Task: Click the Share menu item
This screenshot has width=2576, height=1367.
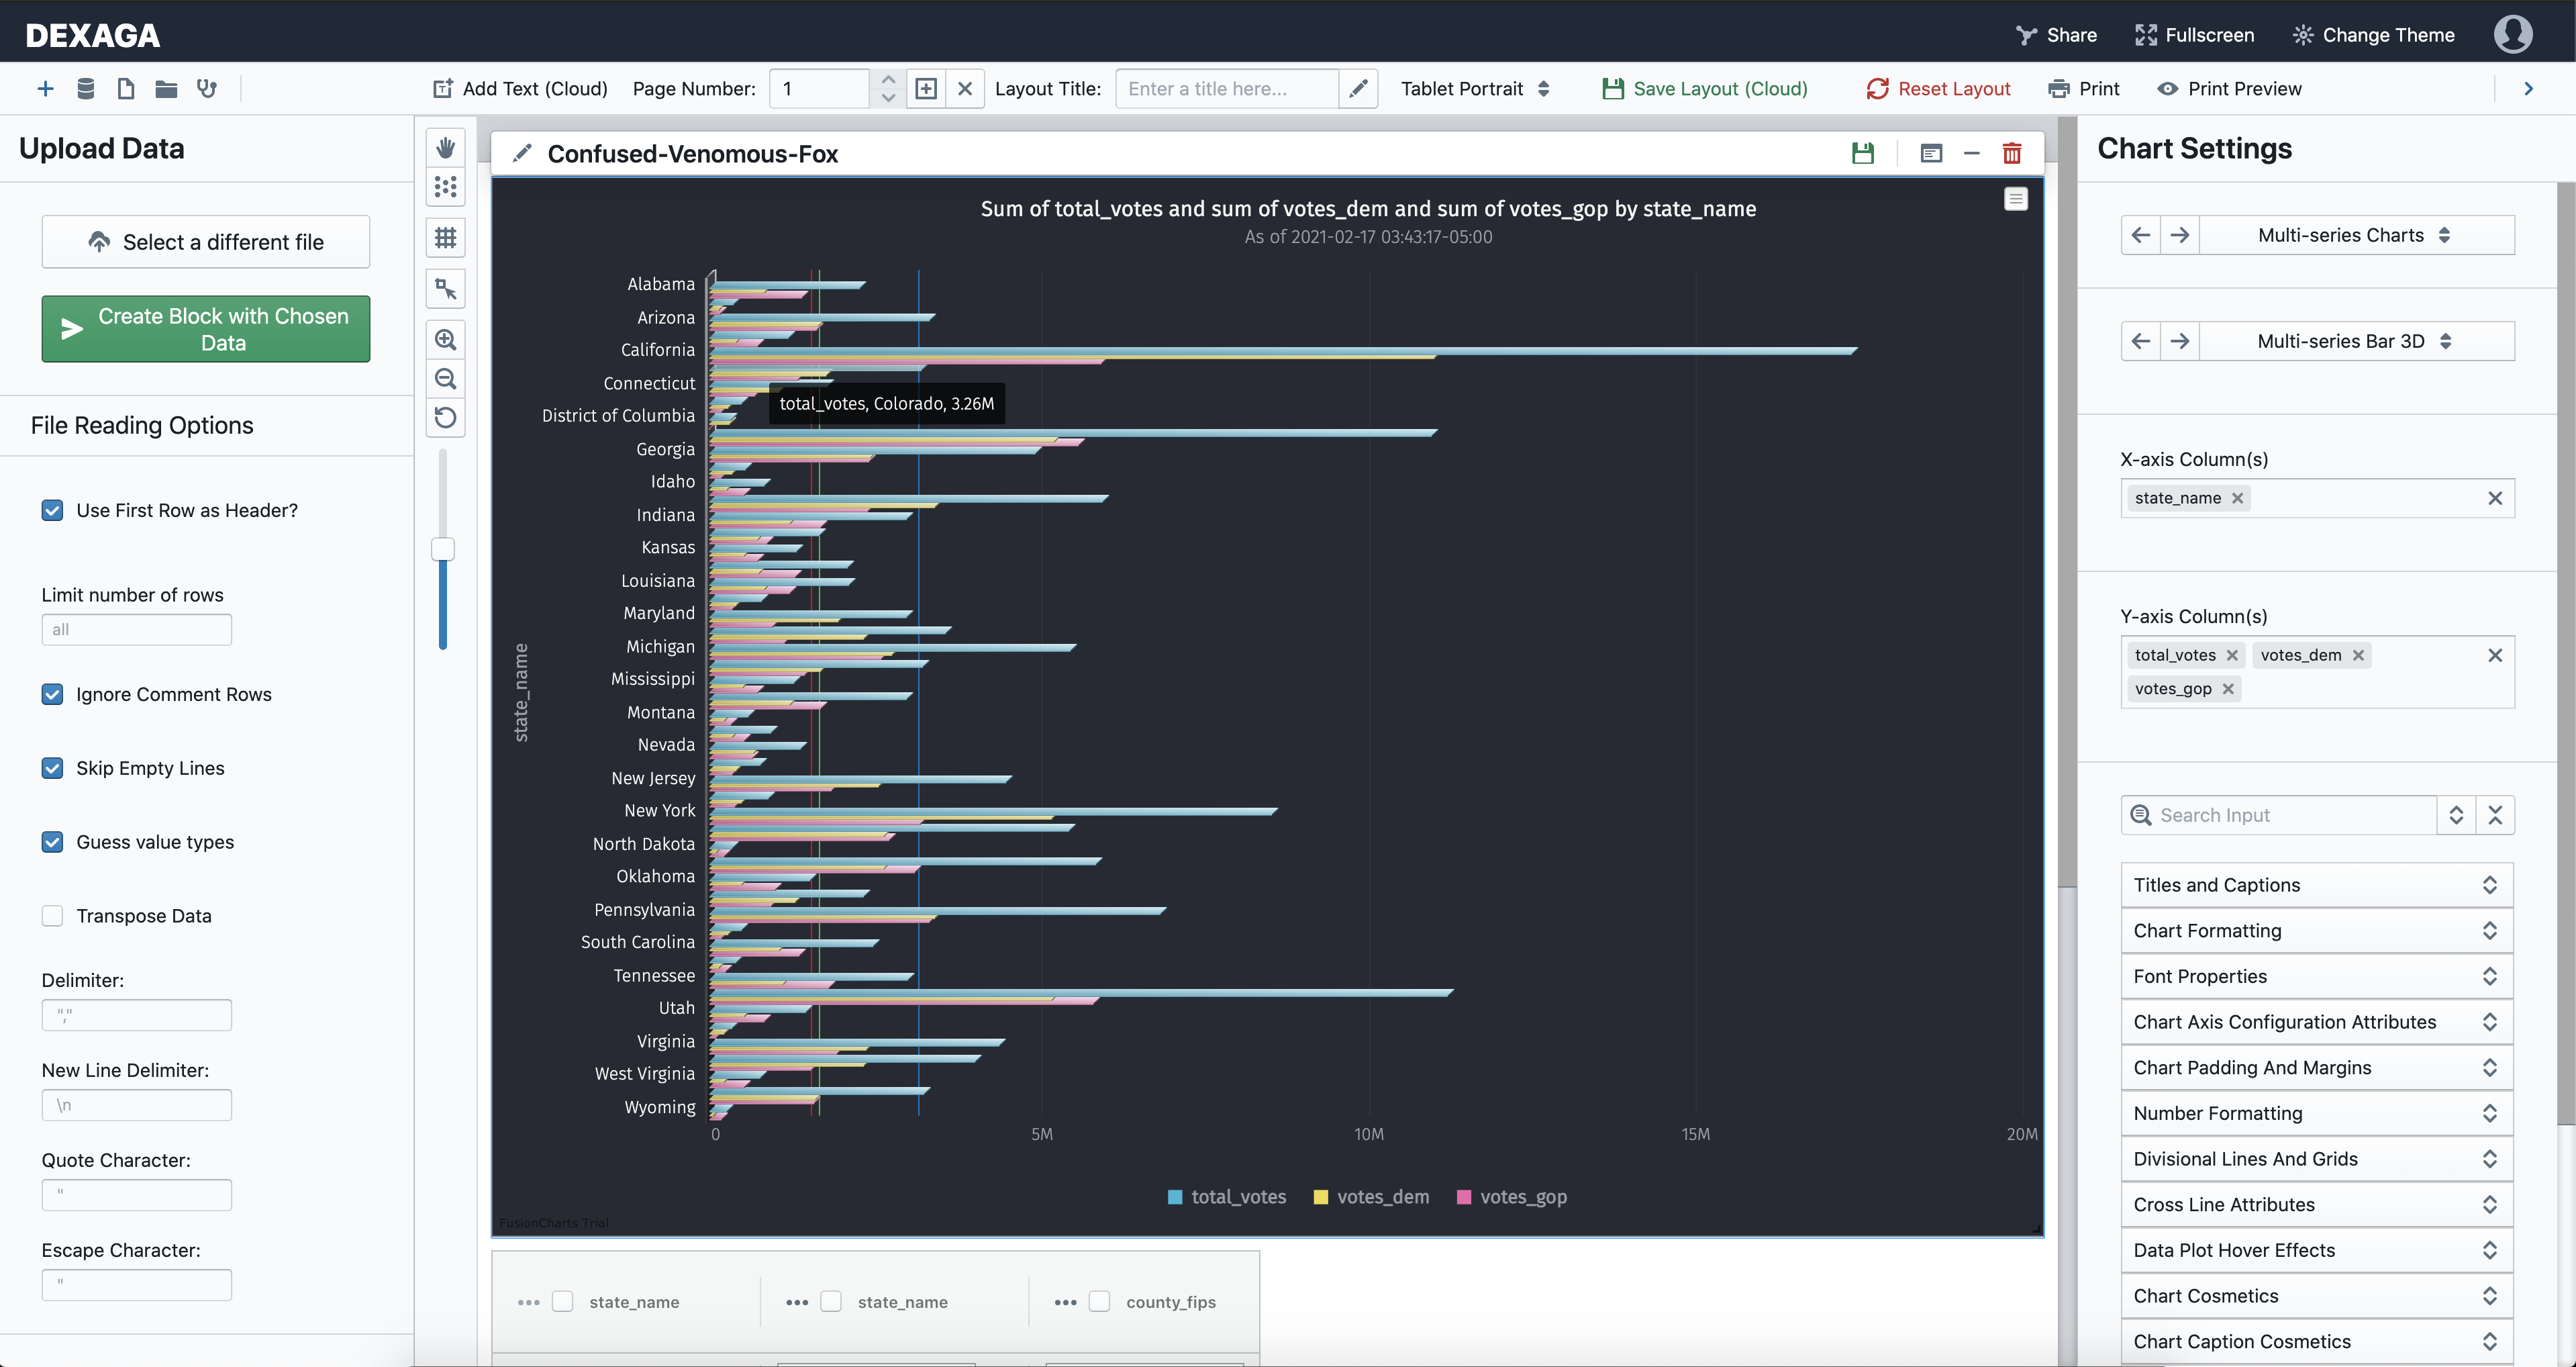Action: click(x=2056, y=35)
